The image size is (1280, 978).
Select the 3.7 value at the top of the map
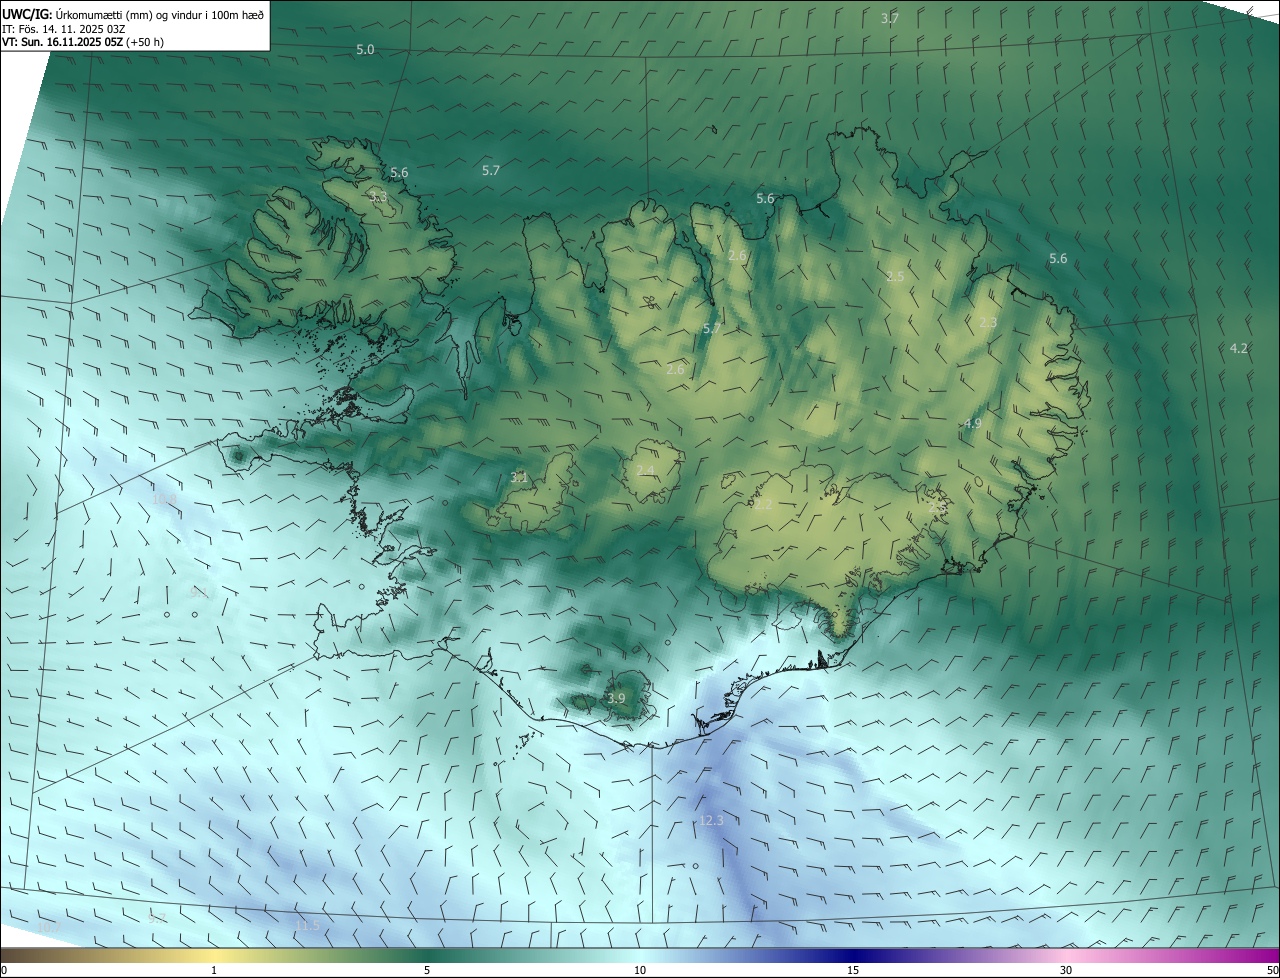(889, 18)
